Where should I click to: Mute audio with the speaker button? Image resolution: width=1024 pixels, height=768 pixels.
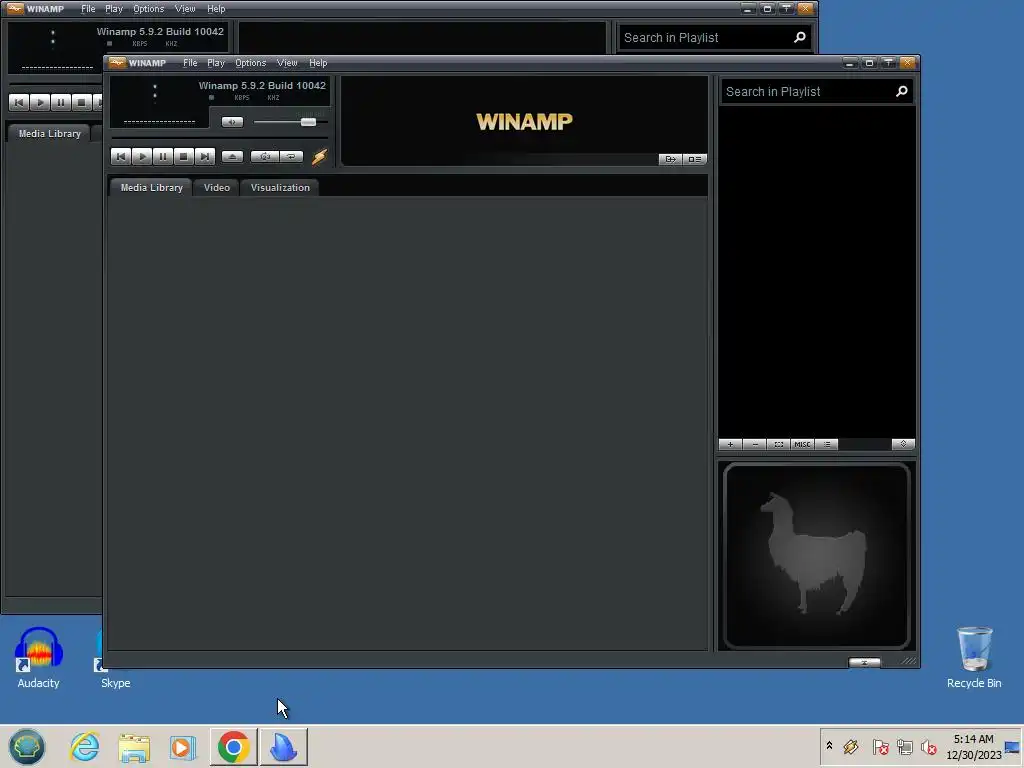[x=232, y=122]
